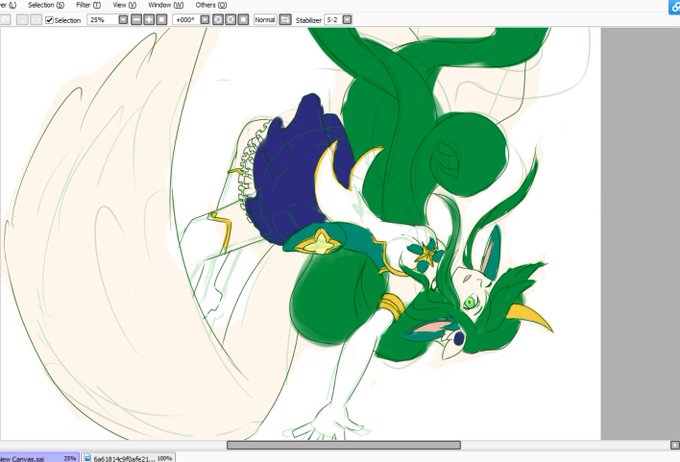Click the rotate view counterclockwise icon
The width and height of the screenshot is (680, 462).
[x=218, y=20]
